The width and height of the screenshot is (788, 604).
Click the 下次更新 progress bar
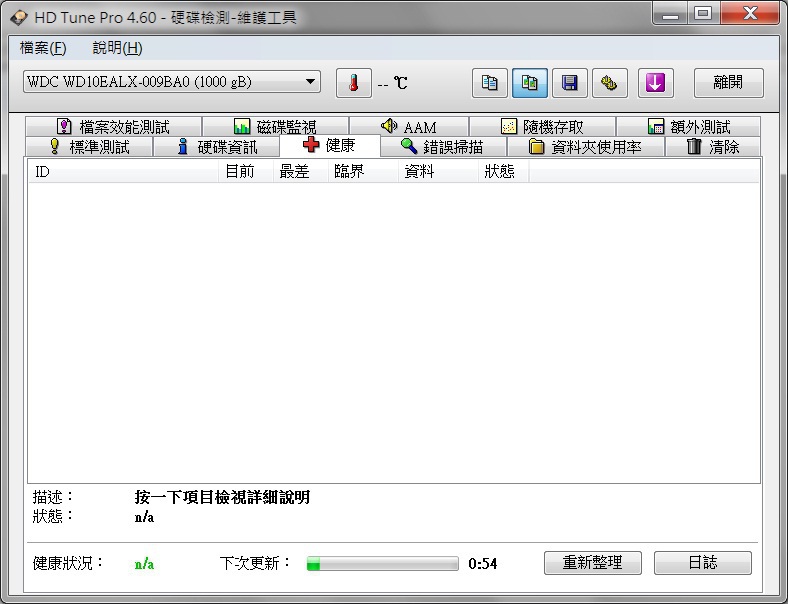(382, 563)
